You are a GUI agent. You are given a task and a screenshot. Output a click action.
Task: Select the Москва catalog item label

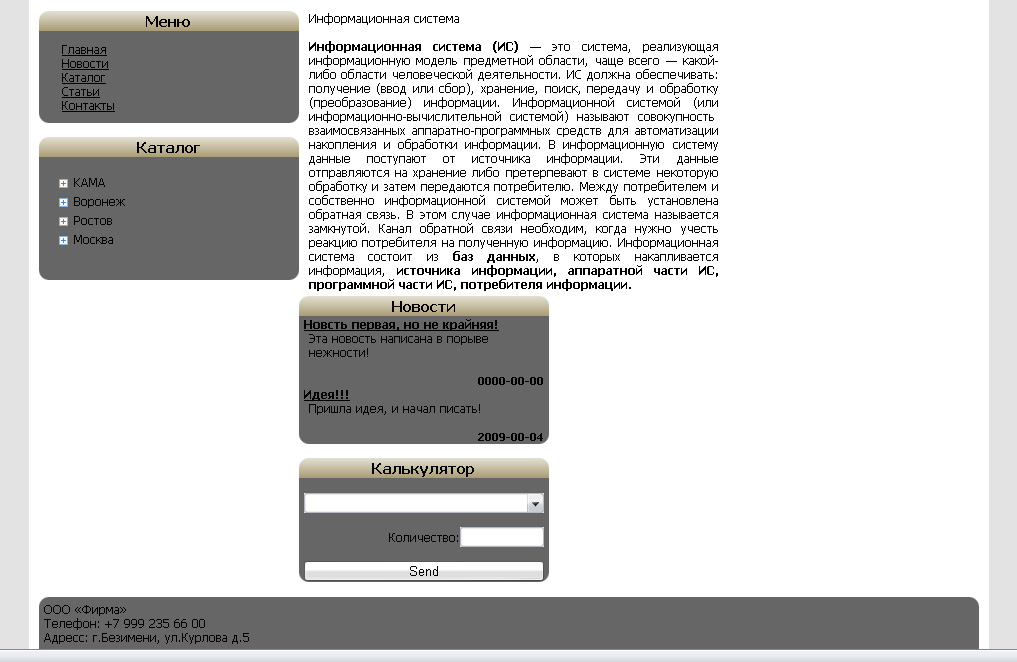point(93,240)
